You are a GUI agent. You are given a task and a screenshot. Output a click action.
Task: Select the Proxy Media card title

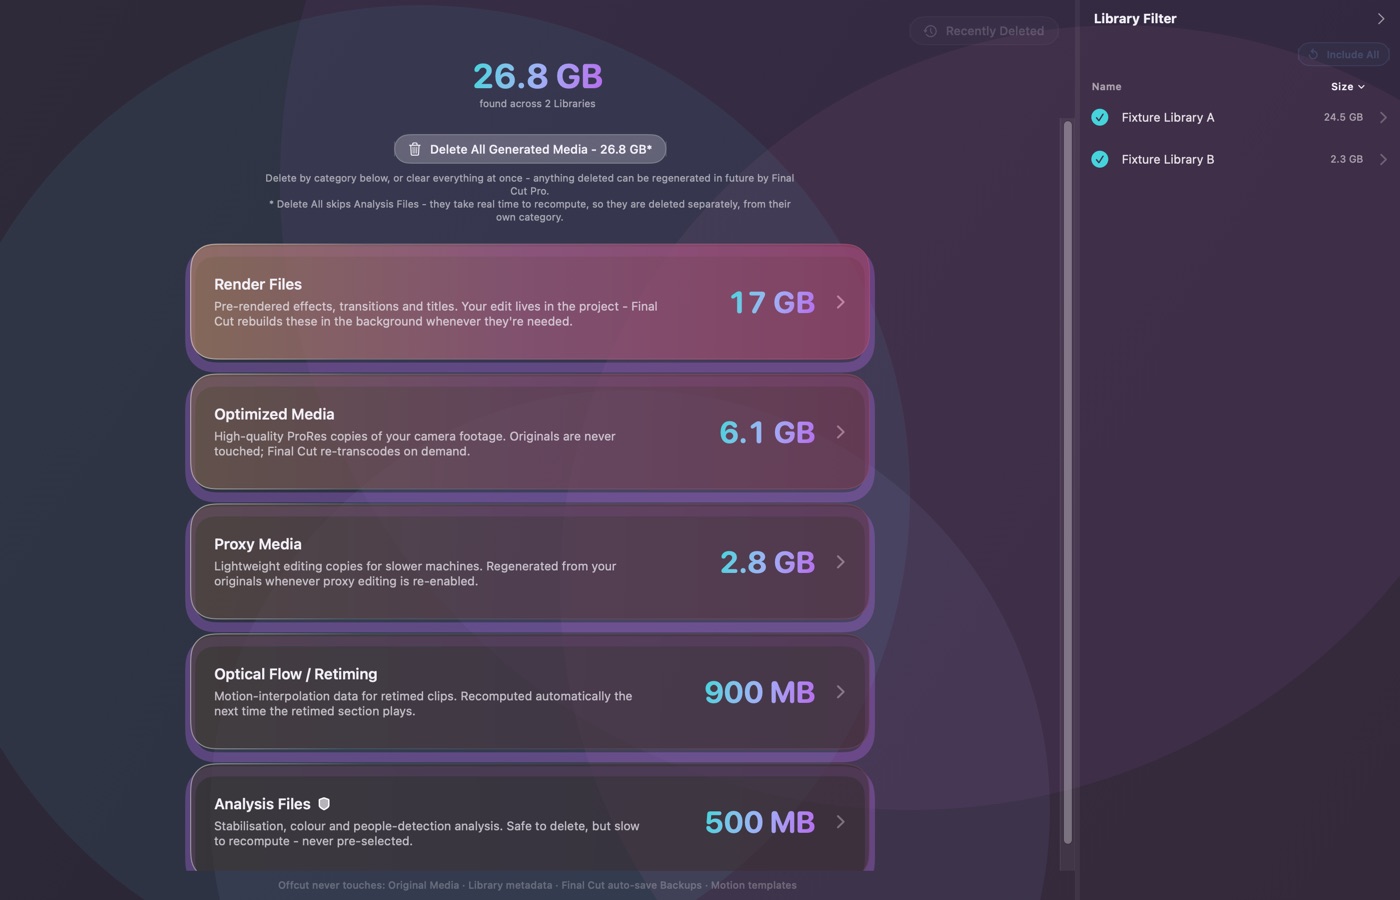[258, 544]
